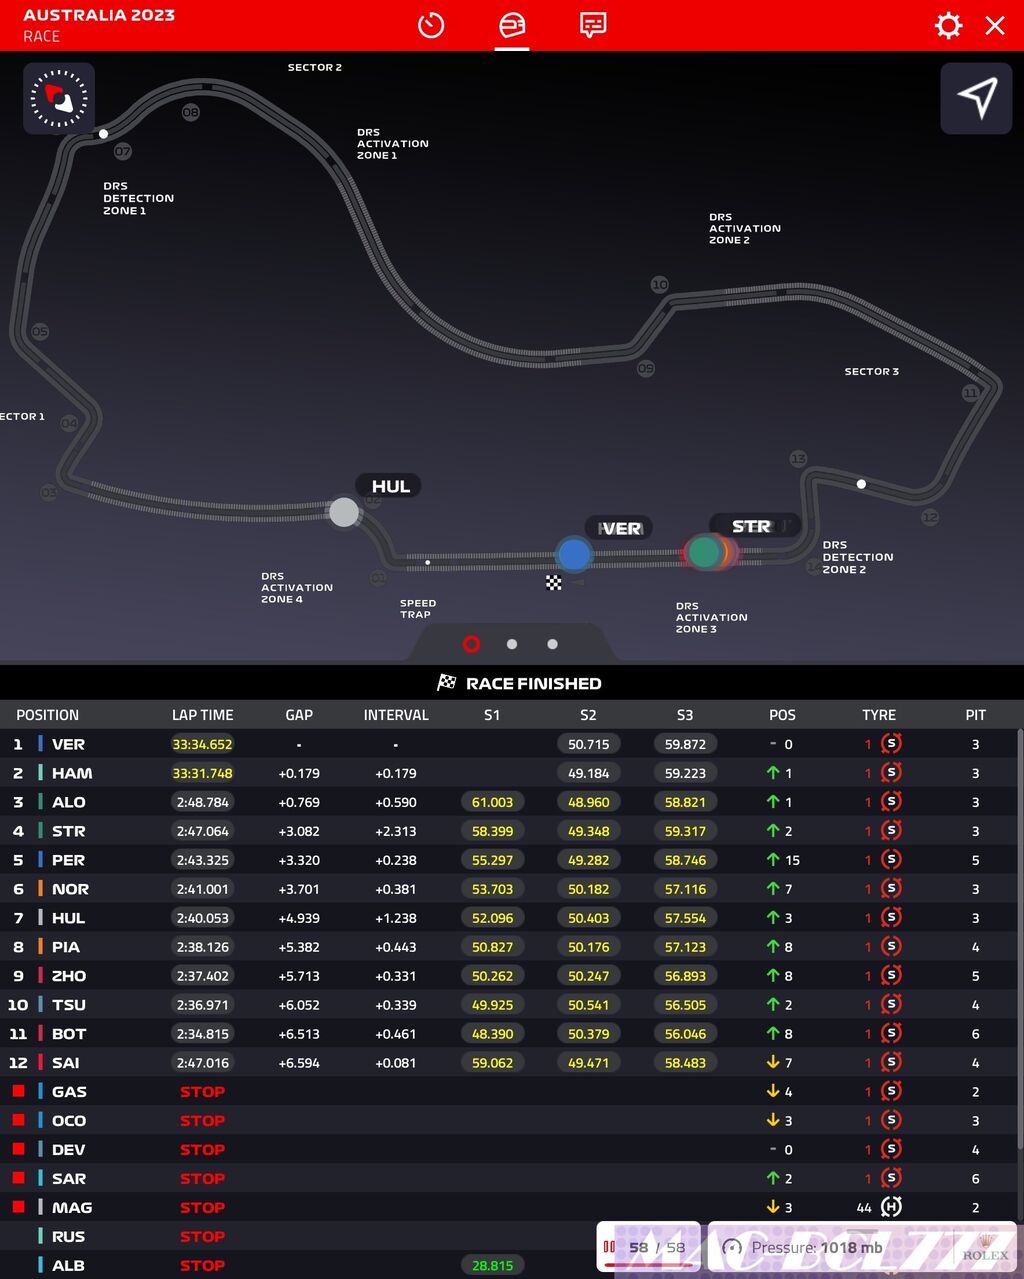
Task: Tap the hard tyre icon in MAG row
Action: [x=891, y=1207]
